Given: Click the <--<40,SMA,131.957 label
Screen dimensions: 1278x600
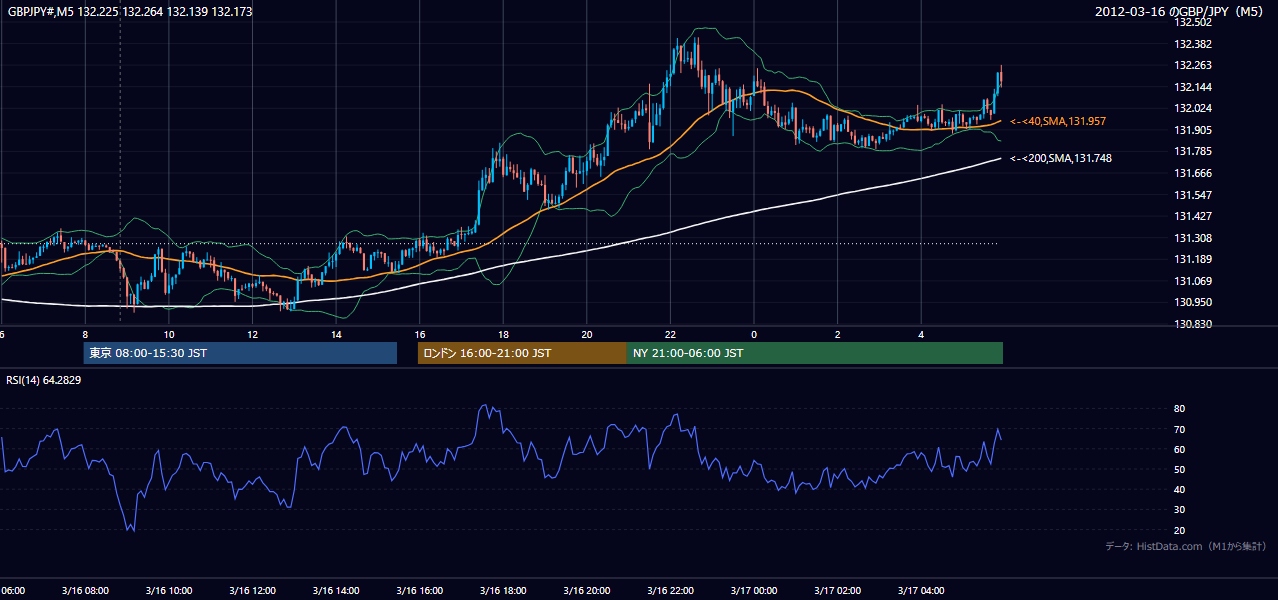Looking at the screenshot, I should [x=1060, y=121].
